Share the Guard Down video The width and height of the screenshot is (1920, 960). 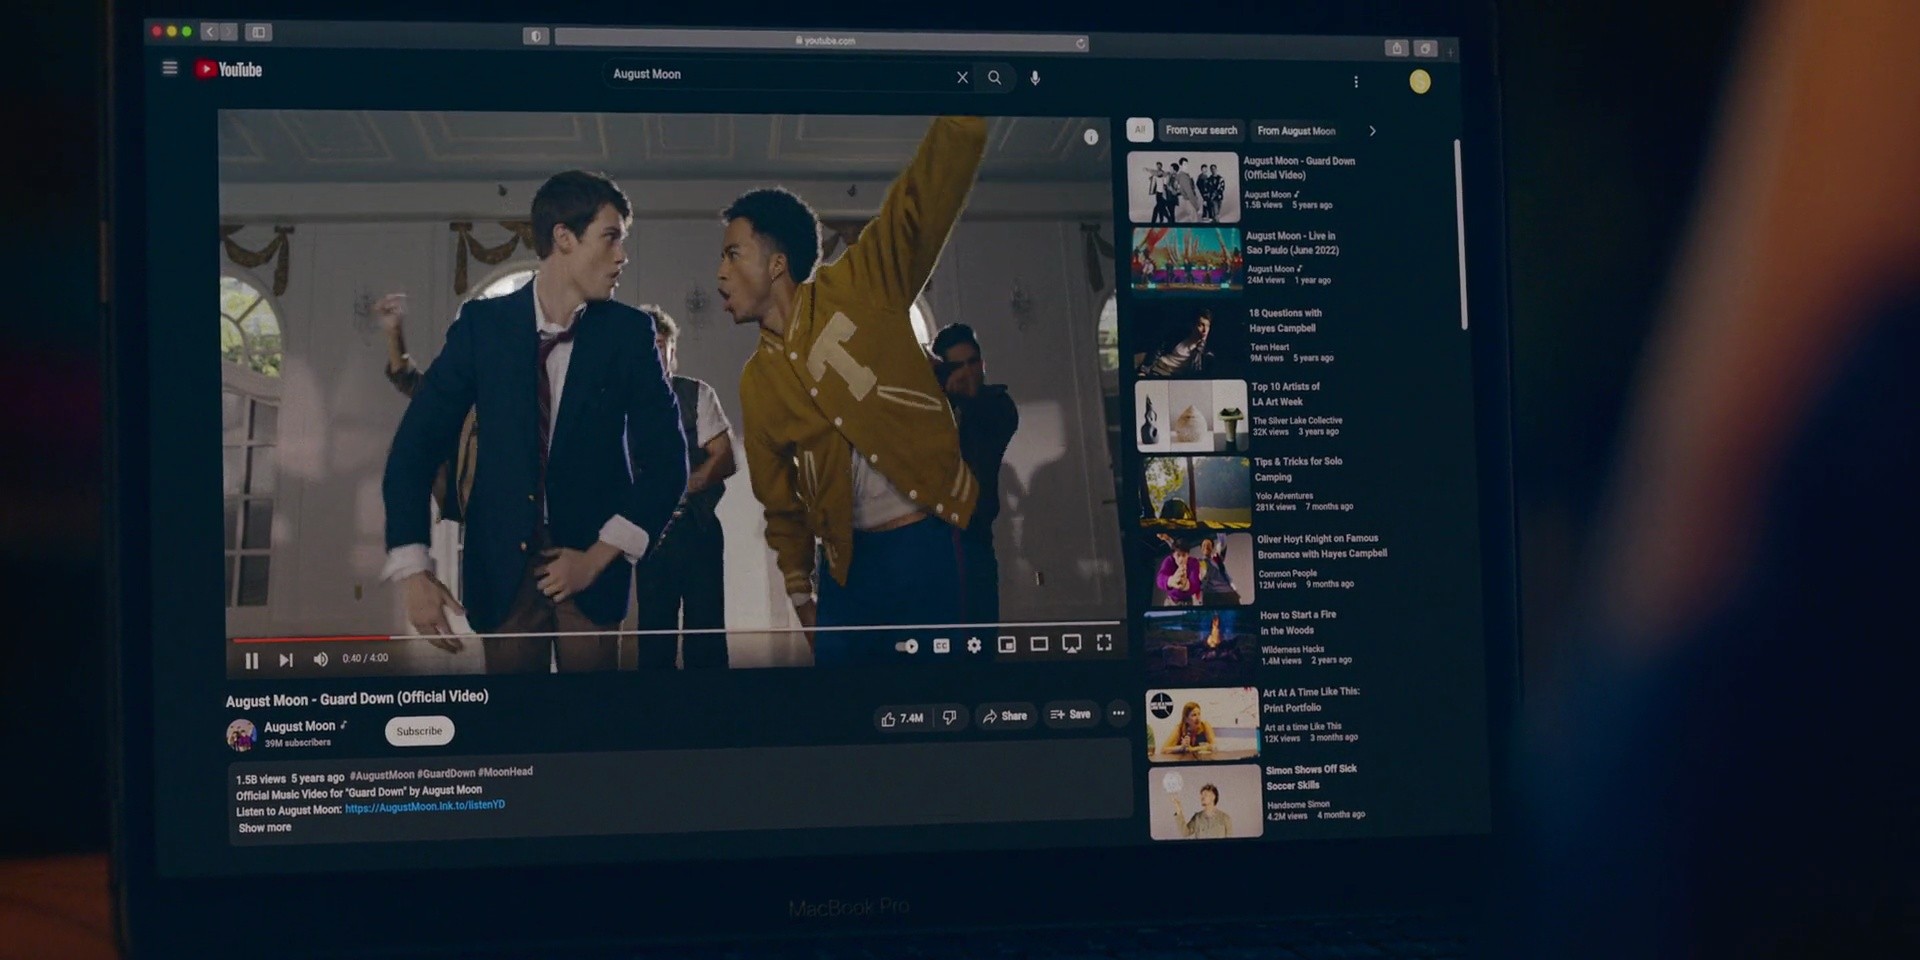pos(1005,716)
